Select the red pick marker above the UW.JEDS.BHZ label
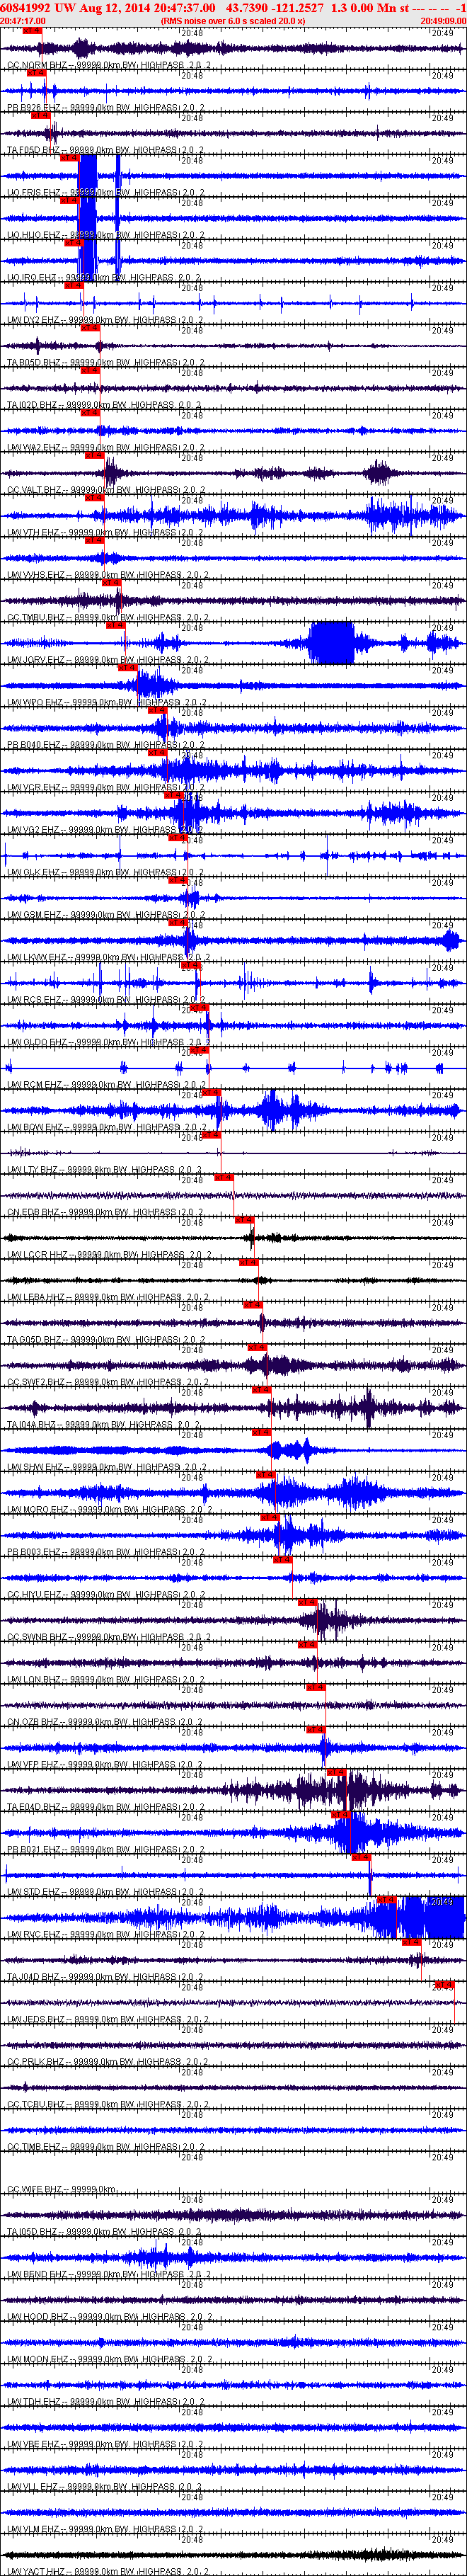 (444, 1985)
